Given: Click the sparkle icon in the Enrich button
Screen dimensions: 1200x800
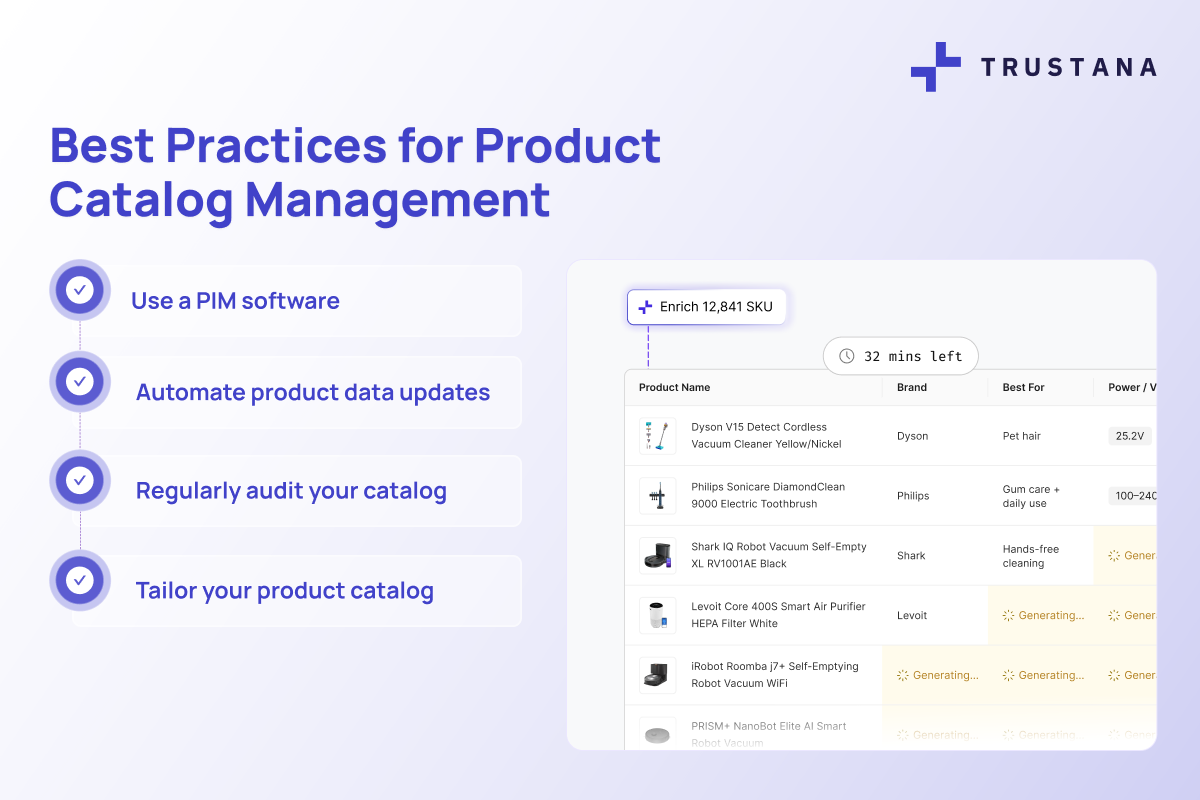Looking at the screenshot, I should 646,307.
